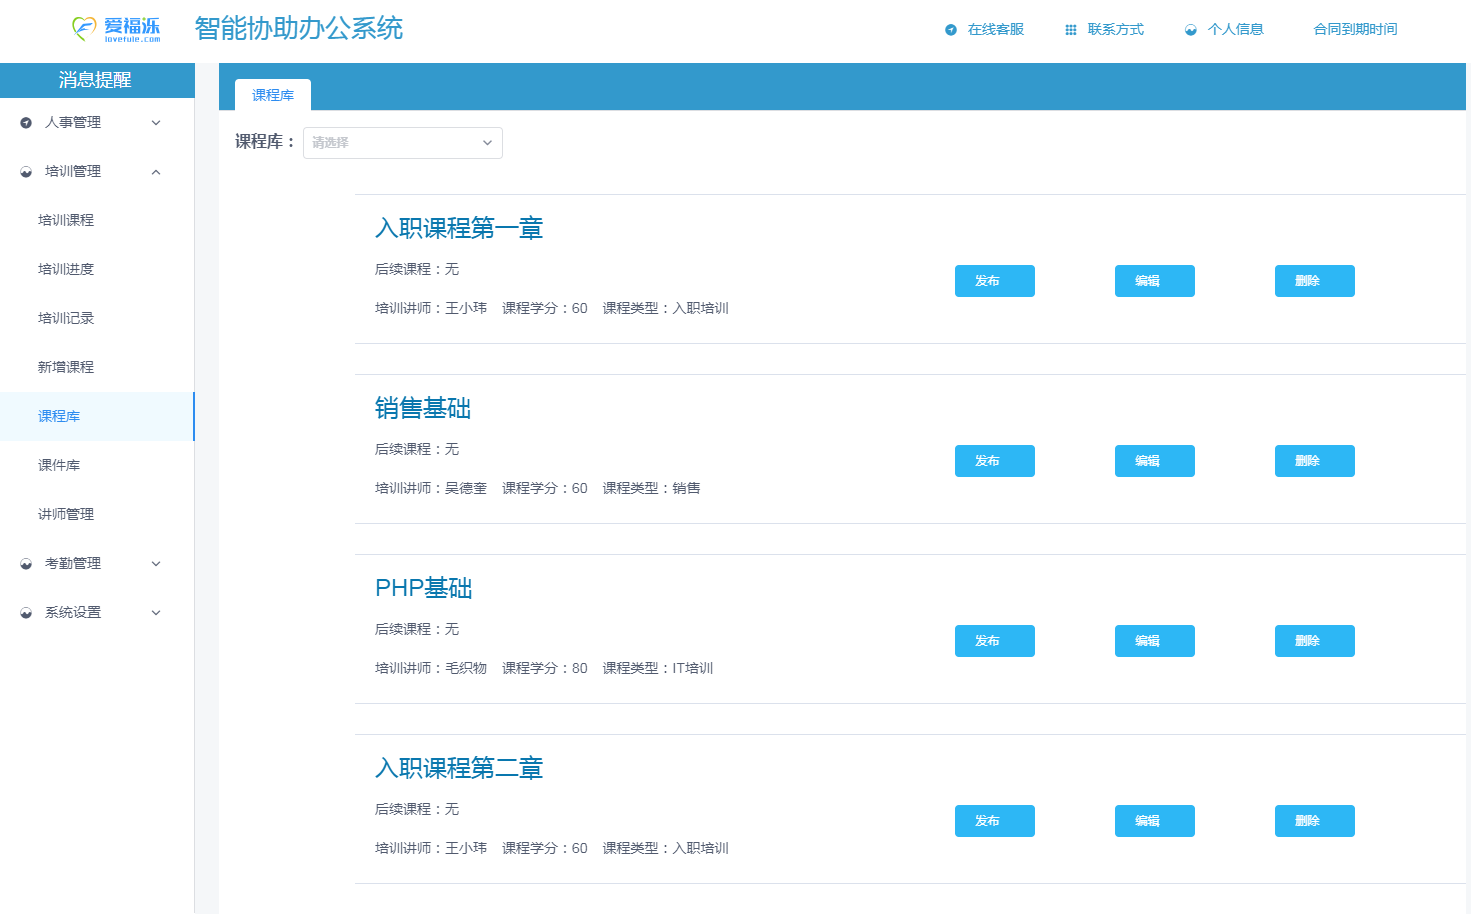Click the 培训管理 sidebar icon

(23, 171)
